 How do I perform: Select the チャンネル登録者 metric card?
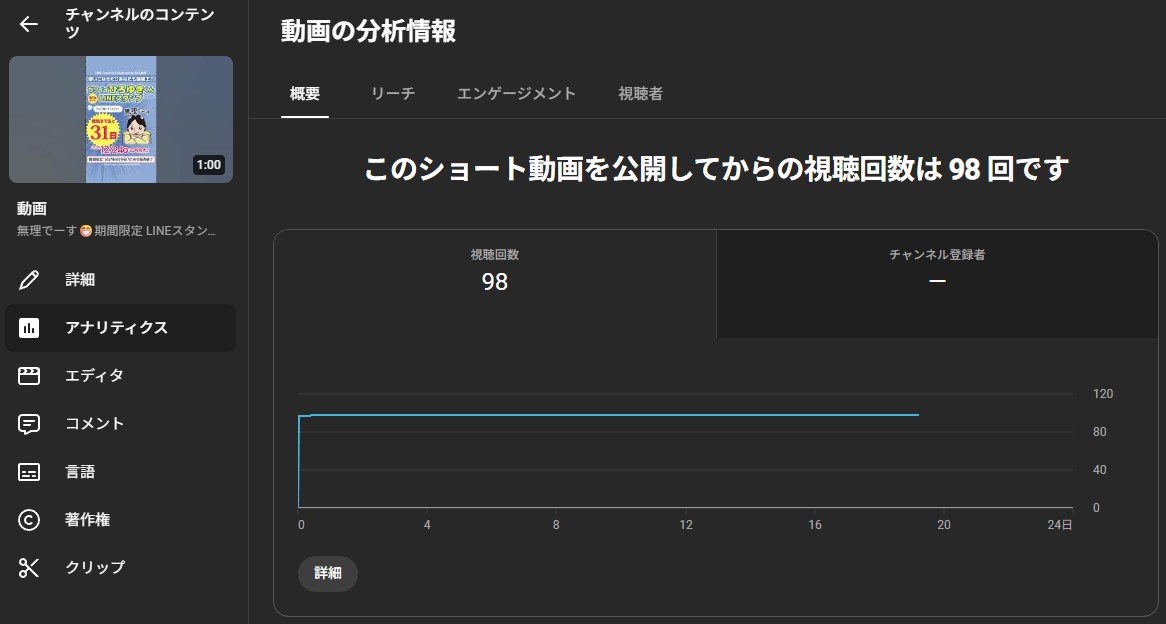[x=937, y=272]
